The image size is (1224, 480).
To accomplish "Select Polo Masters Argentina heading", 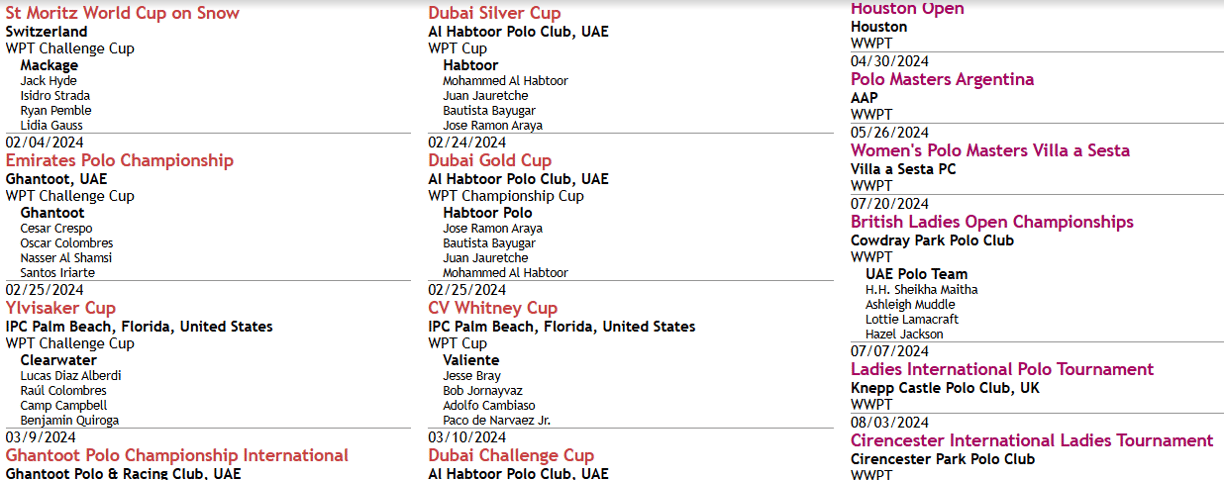I will click(942, 79).
